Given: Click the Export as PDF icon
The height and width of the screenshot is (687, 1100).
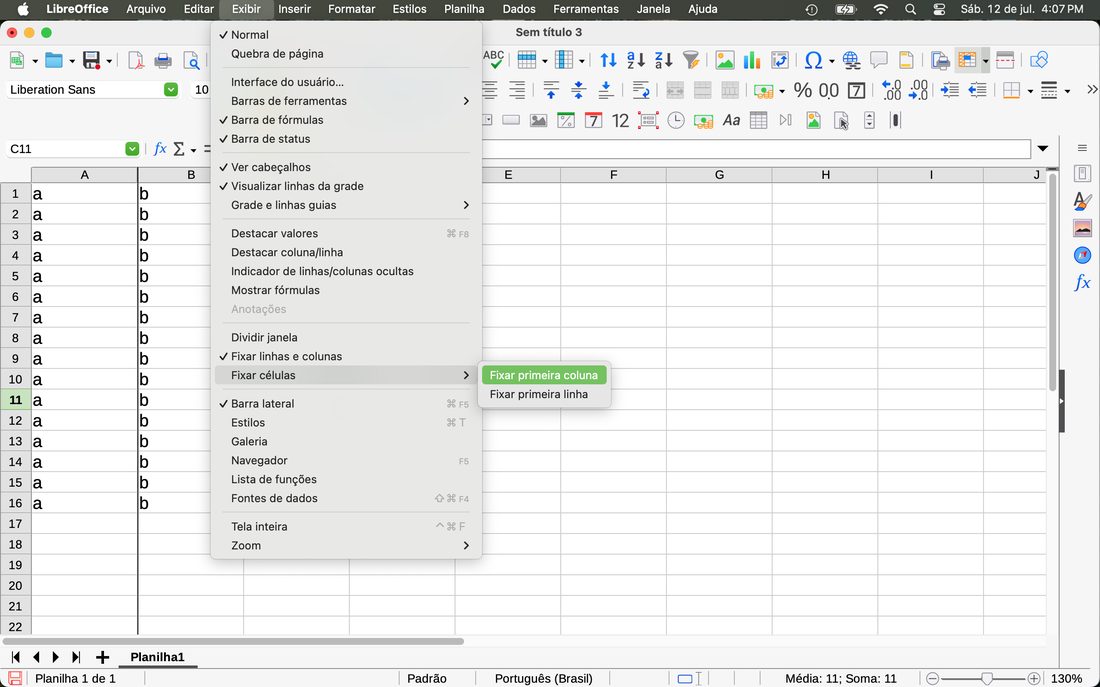Looking at the screenshot, I should coord(136,60).
